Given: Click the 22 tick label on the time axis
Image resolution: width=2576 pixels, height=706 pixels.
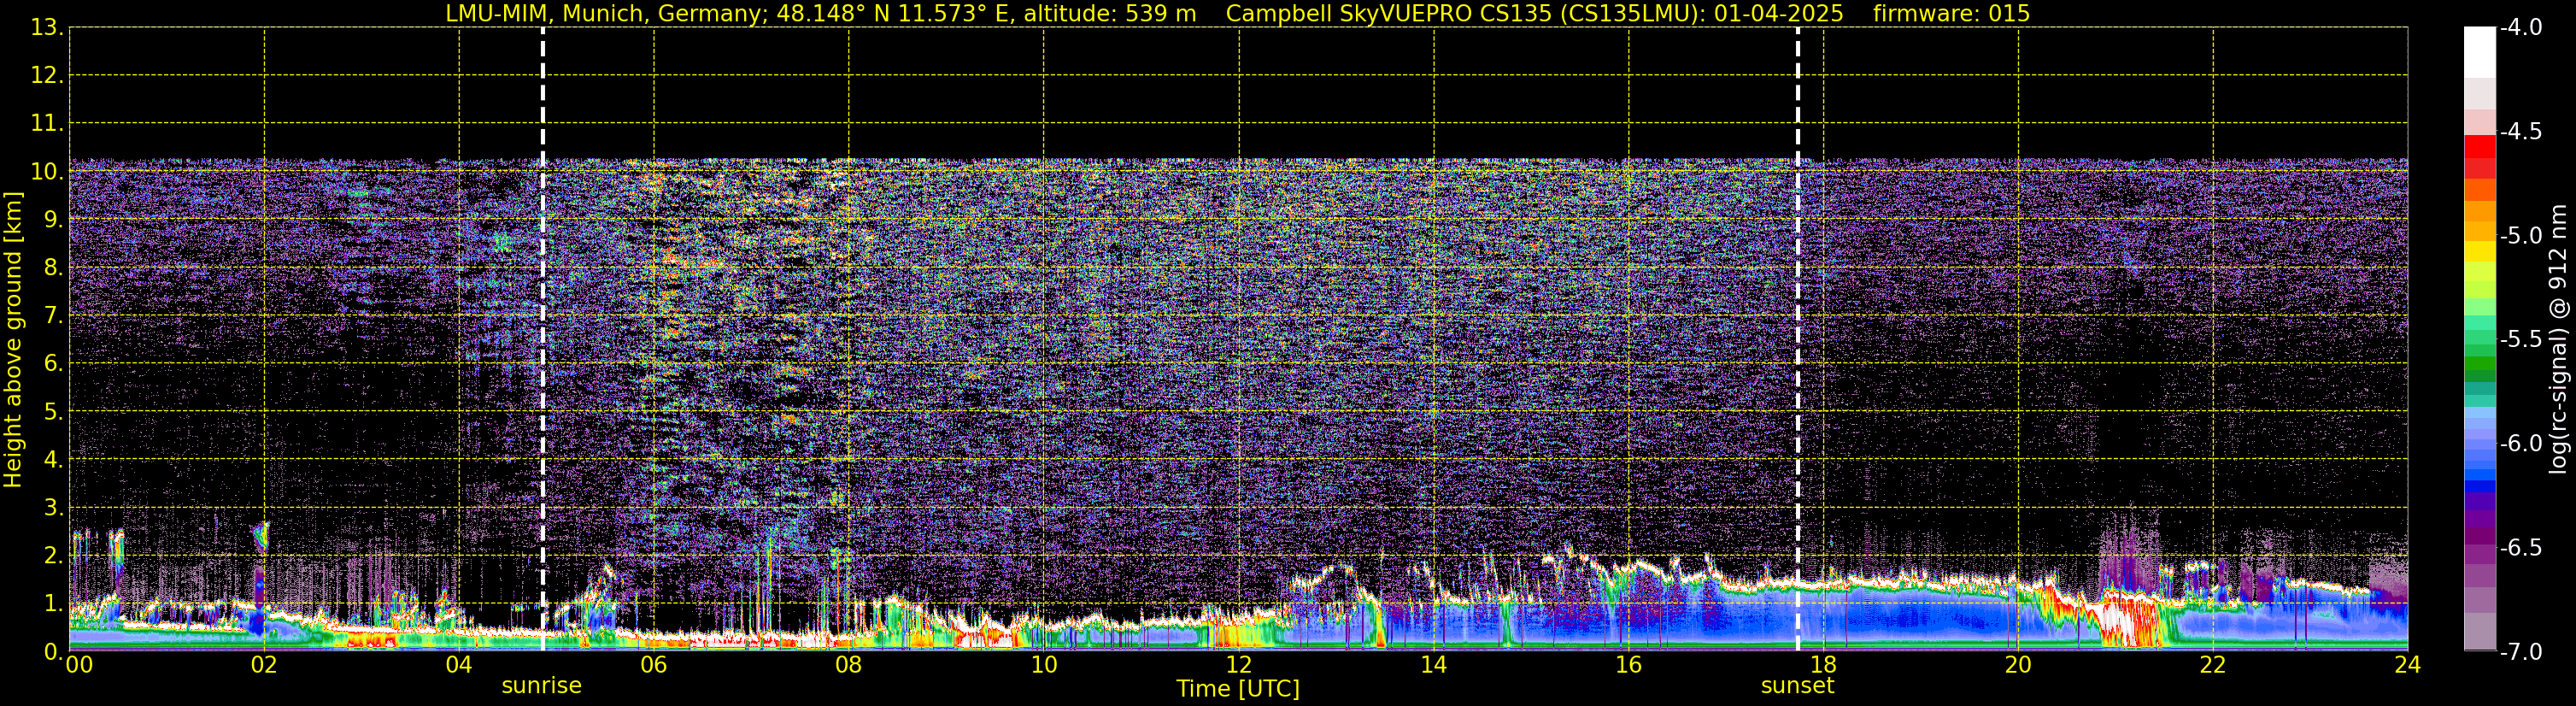Looking at the screenshot, I should (2213, 665).
